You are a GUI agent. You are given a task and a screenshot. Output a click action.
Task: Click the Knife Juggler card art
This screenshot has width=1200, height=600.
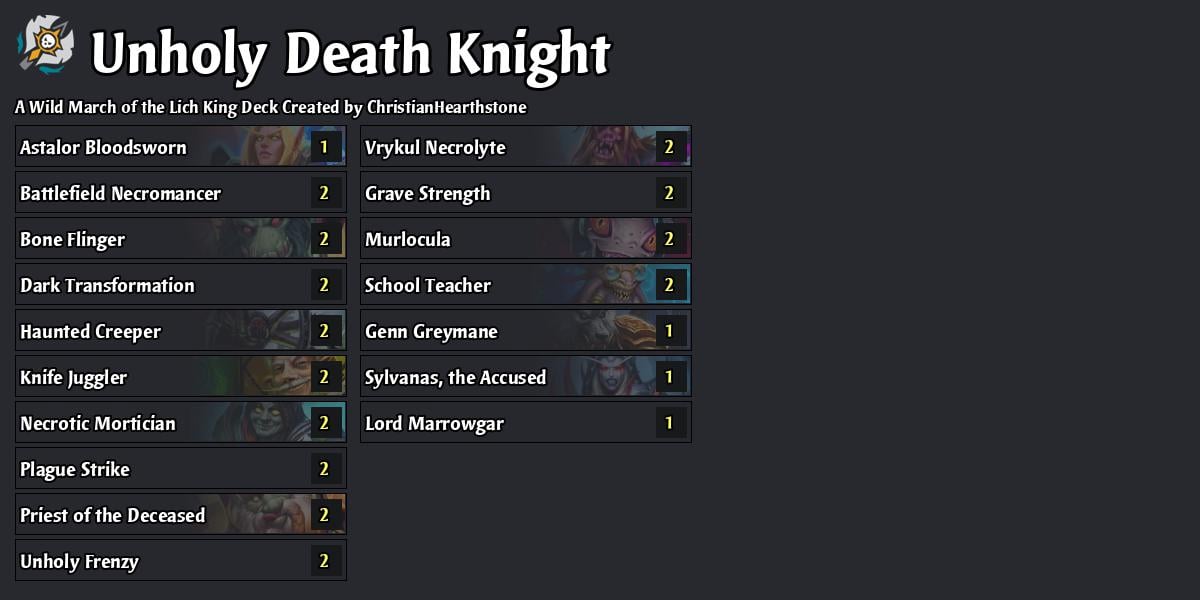pos(290,376)
